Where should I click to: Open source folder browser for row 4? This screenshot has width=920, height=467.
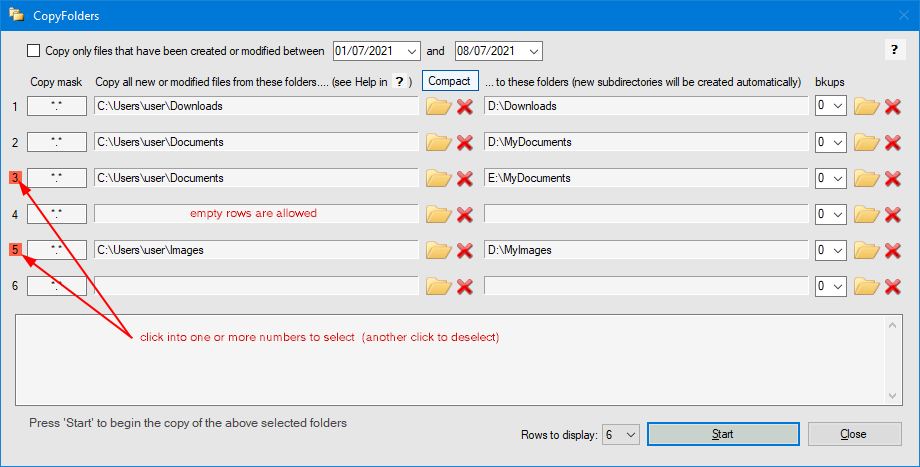pyautogui.click(x=438, y=214)
